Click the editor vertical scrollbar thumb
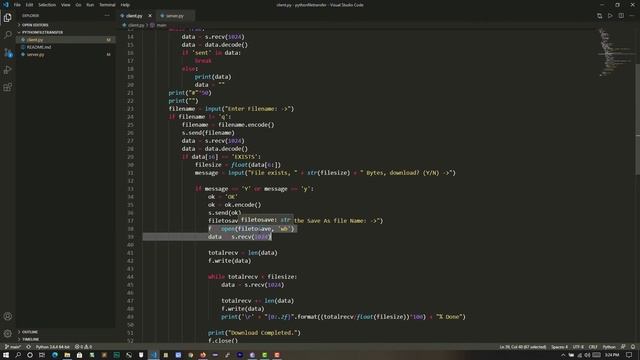The width and height of the screenshot is (640, 360). point(638,119)
